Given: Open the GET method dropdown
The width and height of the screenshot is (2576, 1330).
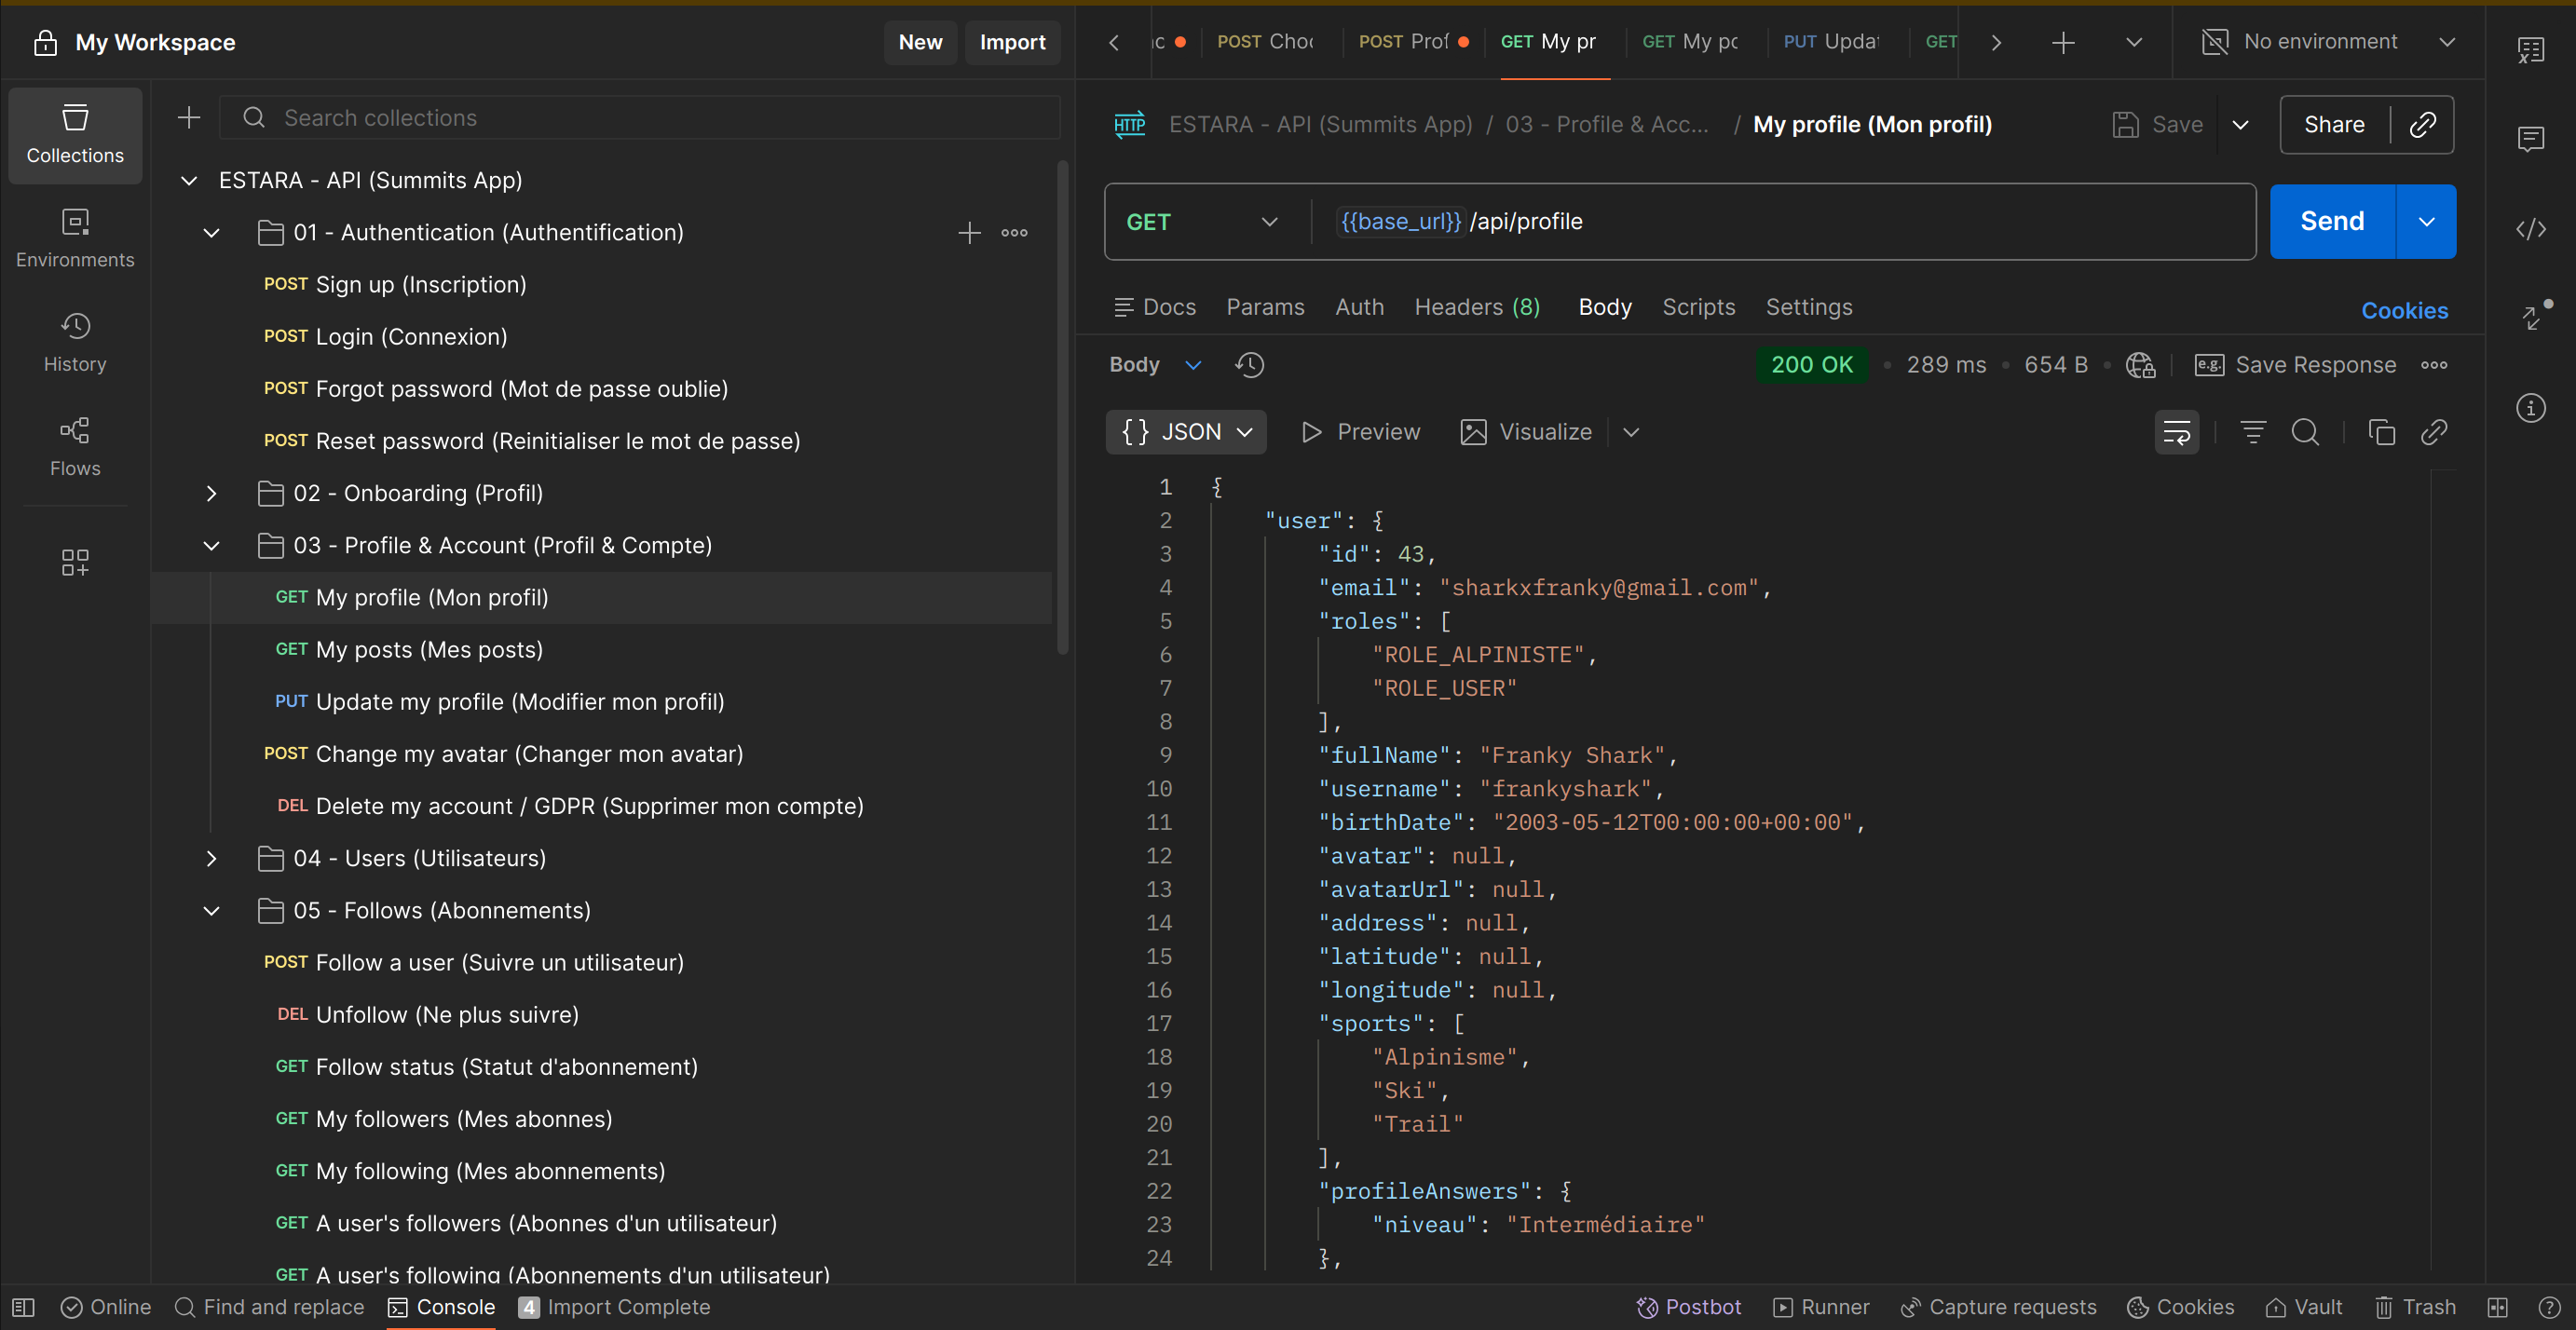Looking at the screenshot, I should pos(1202,222).
